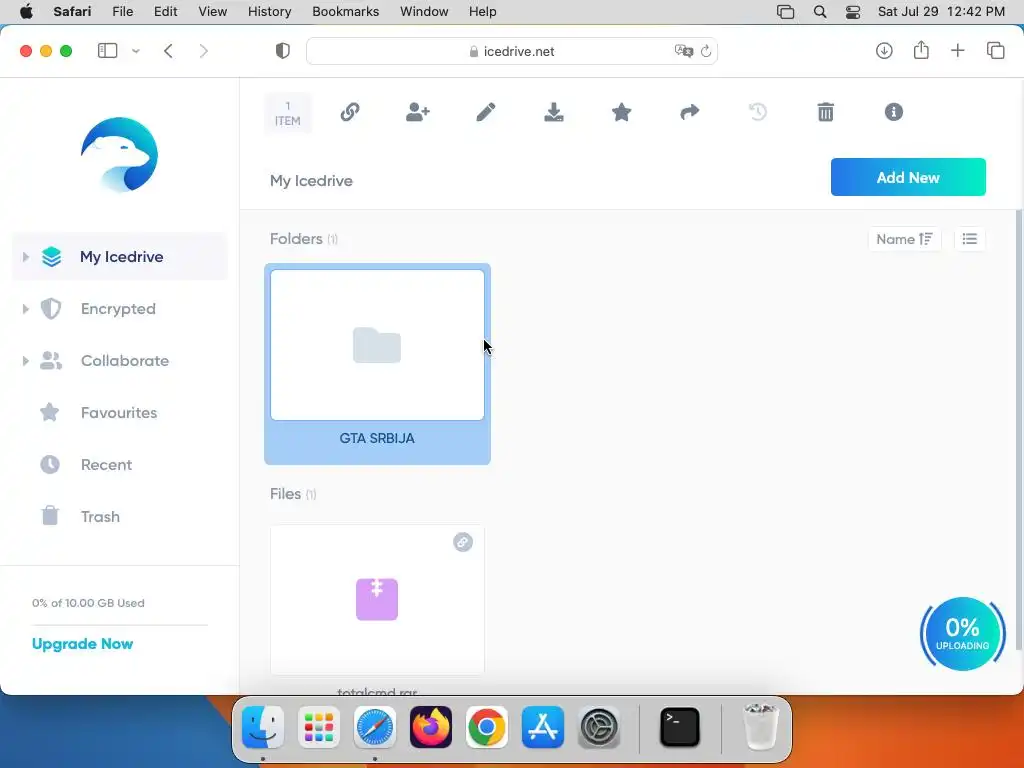
Task: Click the privacy shield icon in Safari
Action: [283, 51]
